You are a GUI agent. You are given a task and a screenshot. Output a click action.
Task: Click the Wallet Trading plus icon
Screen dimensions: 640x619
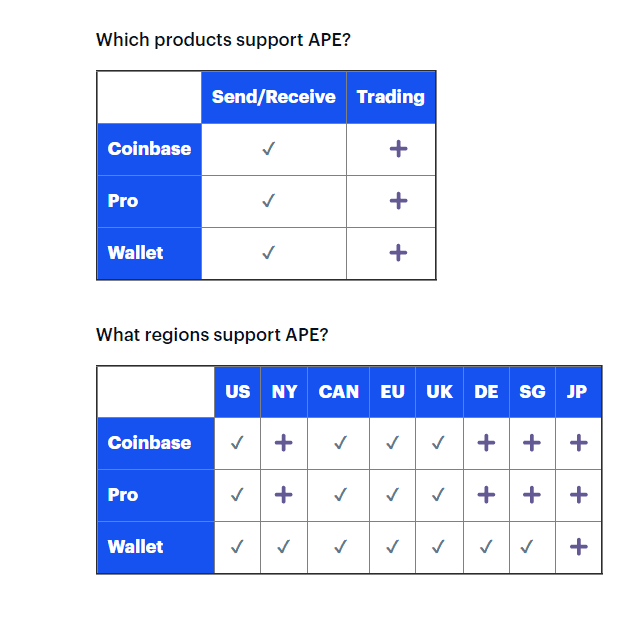398,253
